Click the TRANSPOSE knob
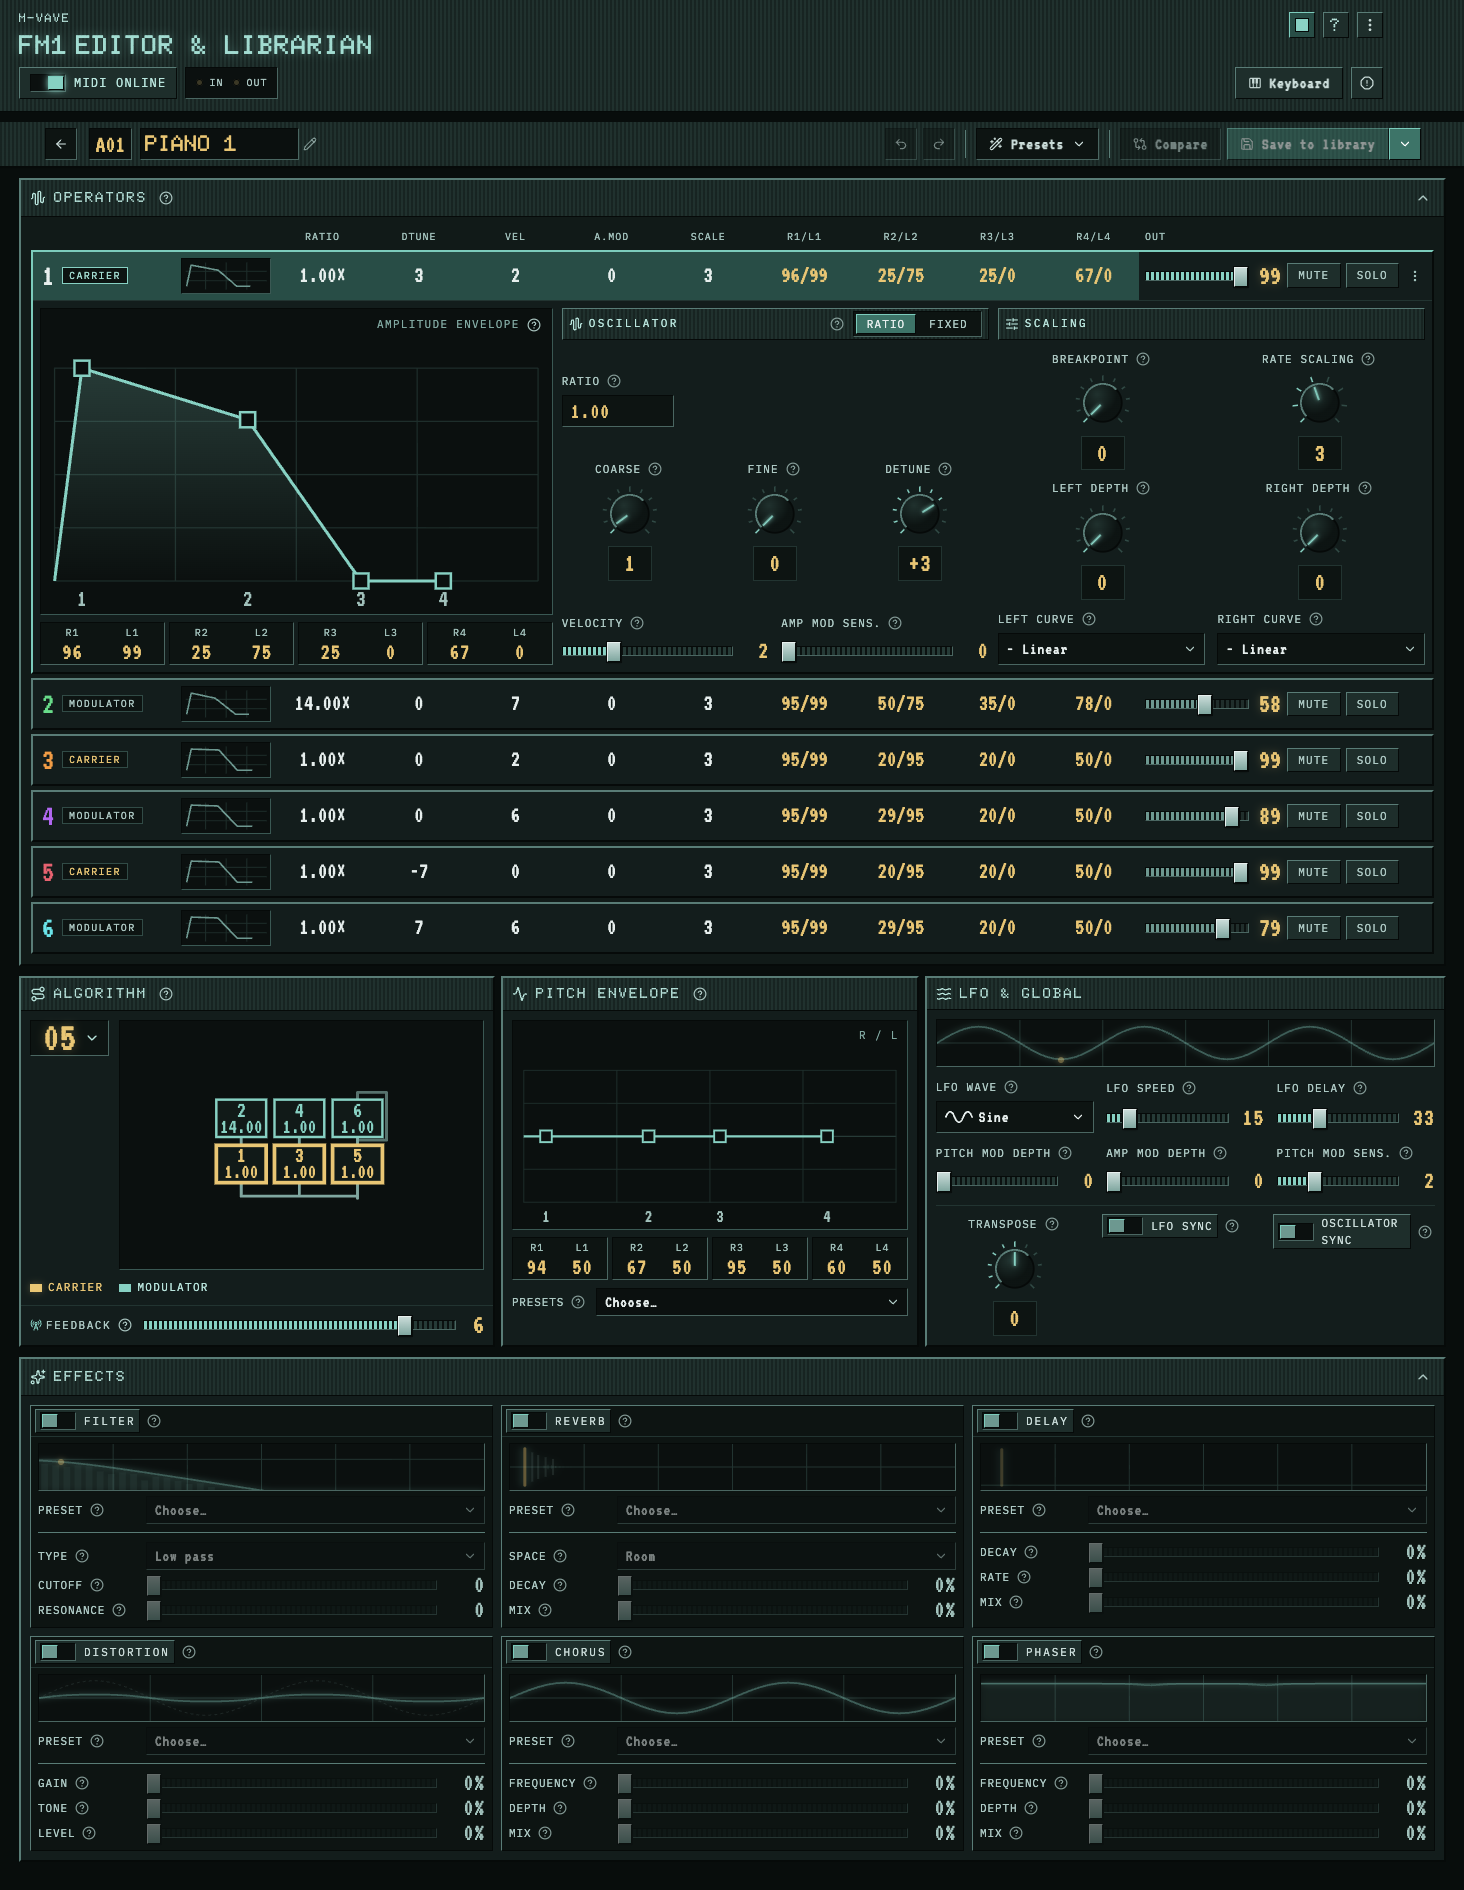The image size is (1464, 1890). (x=1014, y=1268)
